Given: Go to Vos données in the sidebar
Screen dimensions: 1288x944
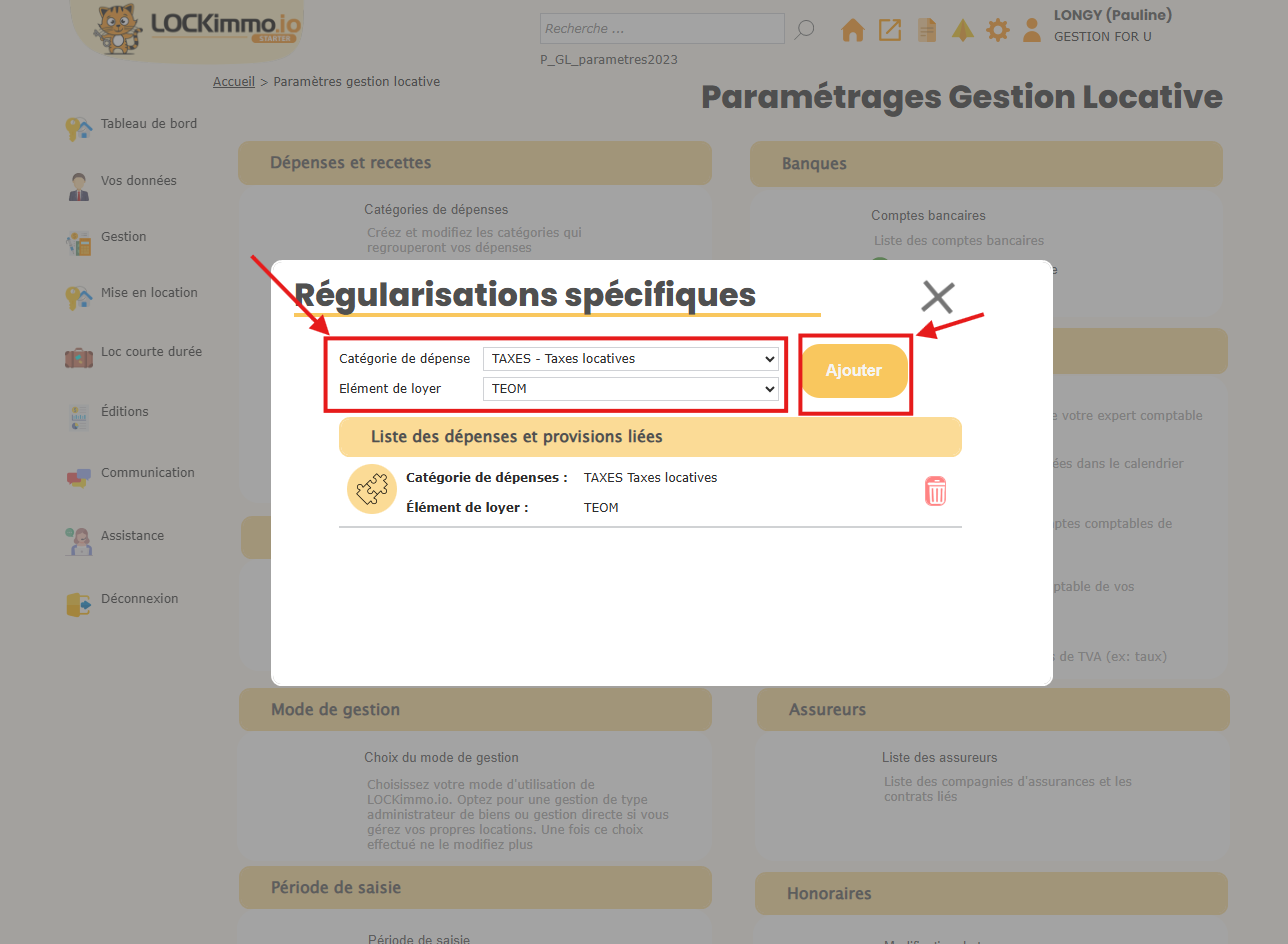Looking at the screenshot, I should pos(138,181).
